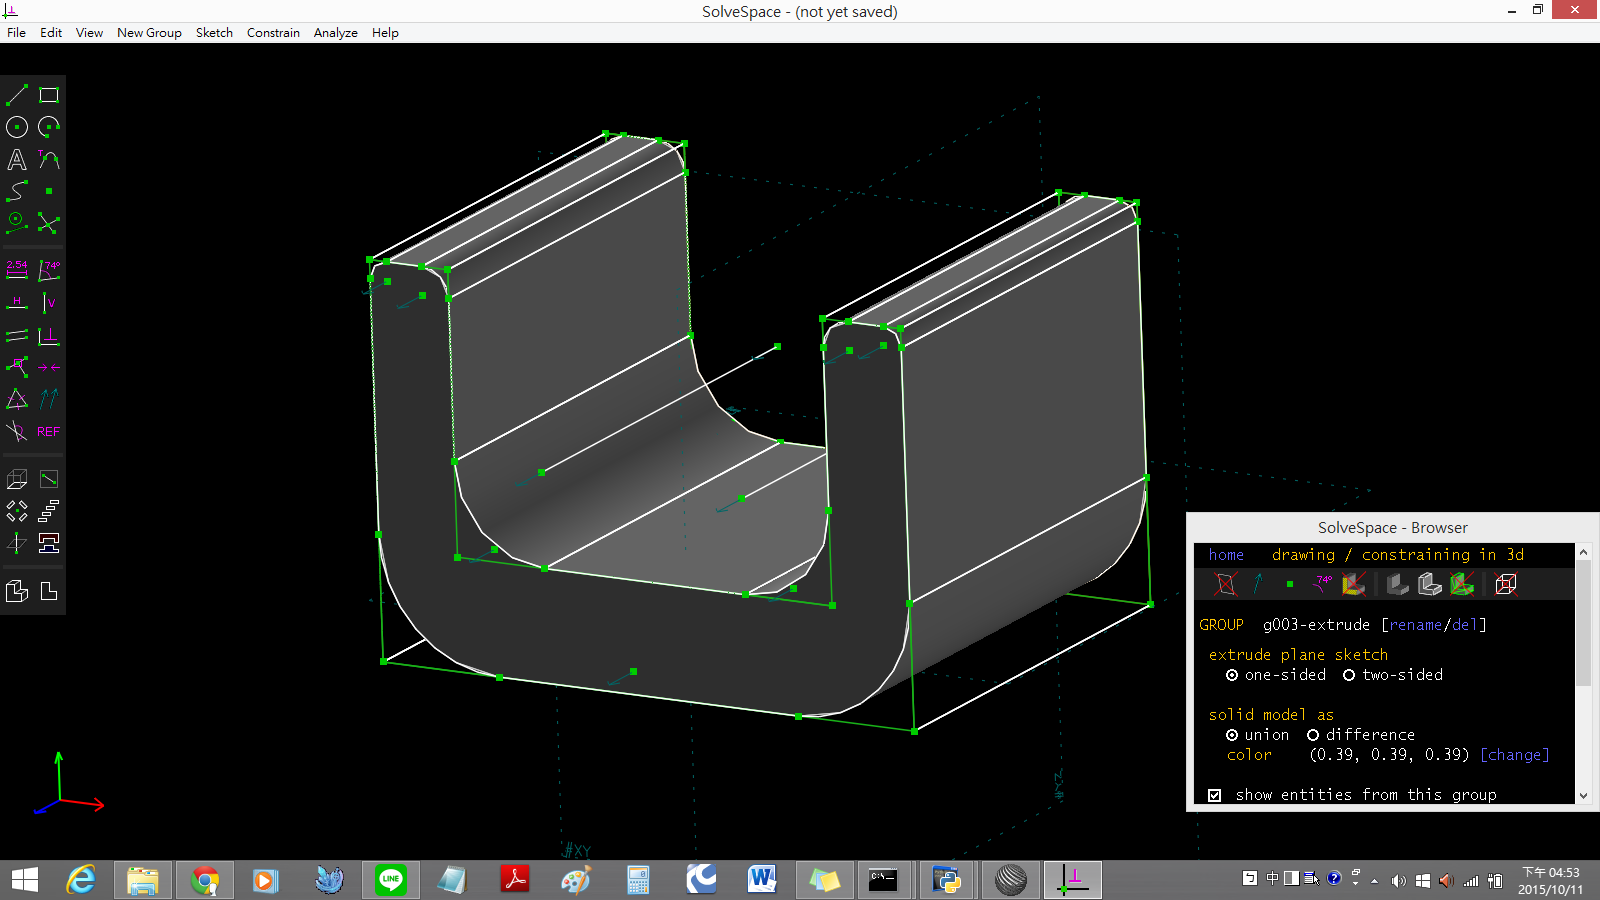Select difference solid model option
The width and height of the screenshot is (1600, 900).
[1313, 735]
